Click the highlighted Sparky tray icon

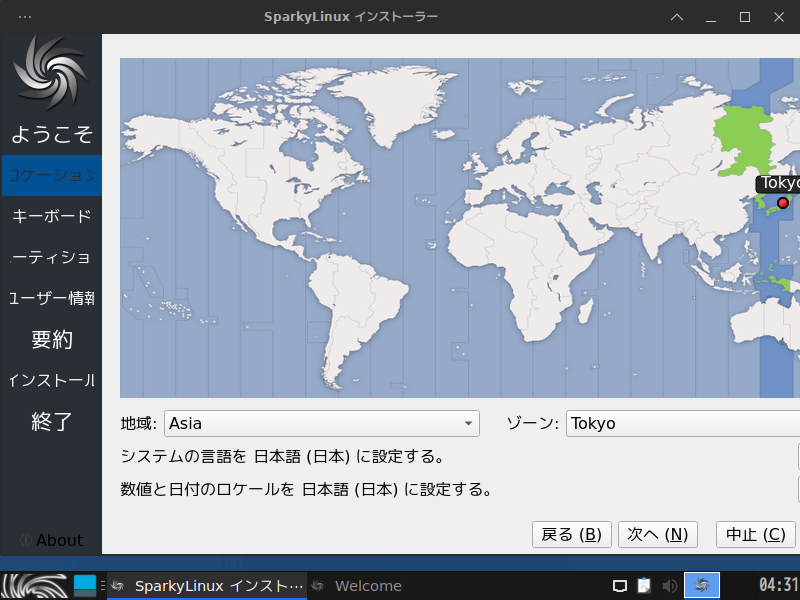point(702,585)
